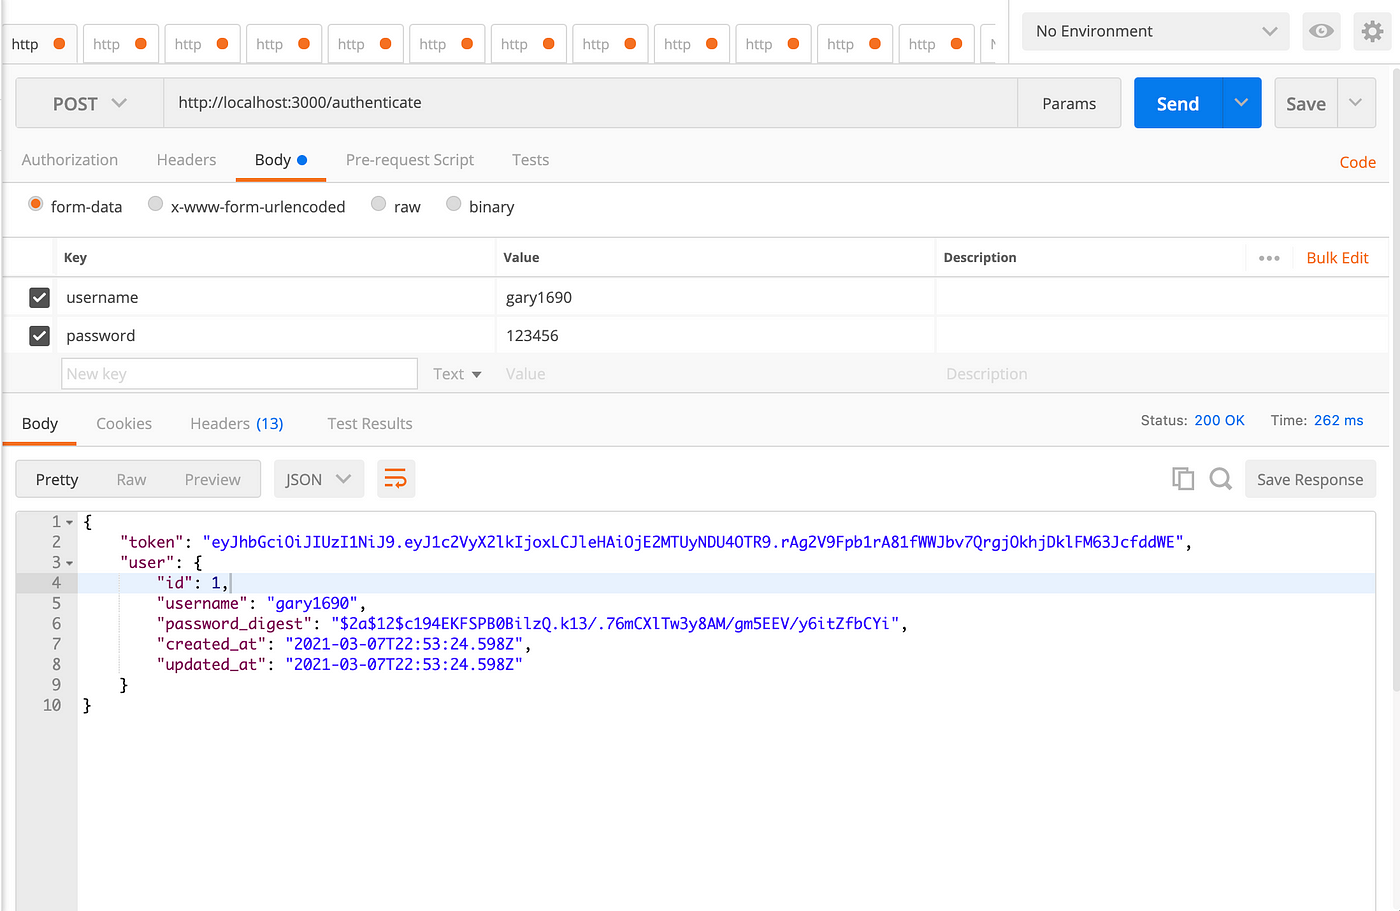Open the Code link

(1357, 162)
